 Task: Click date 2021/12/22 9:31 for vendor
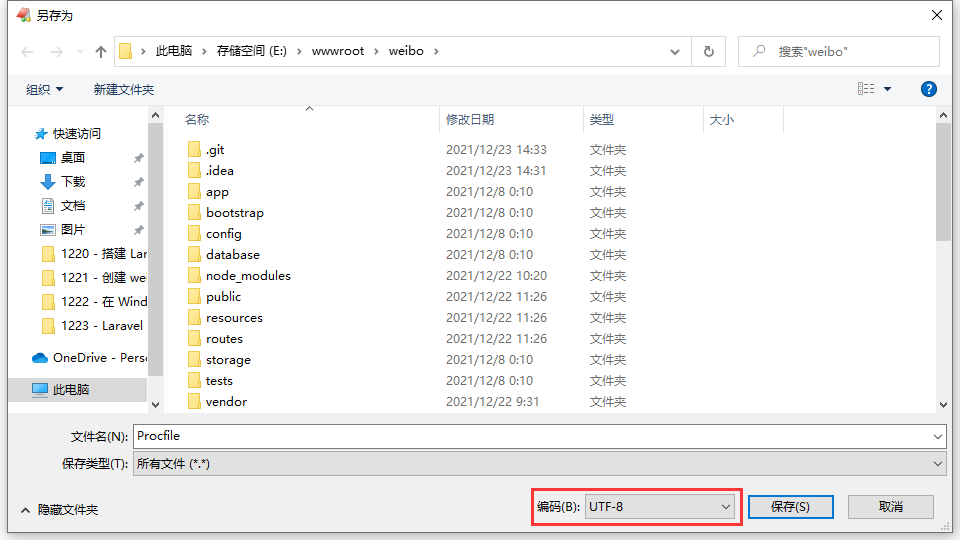(x=492, y=402)
